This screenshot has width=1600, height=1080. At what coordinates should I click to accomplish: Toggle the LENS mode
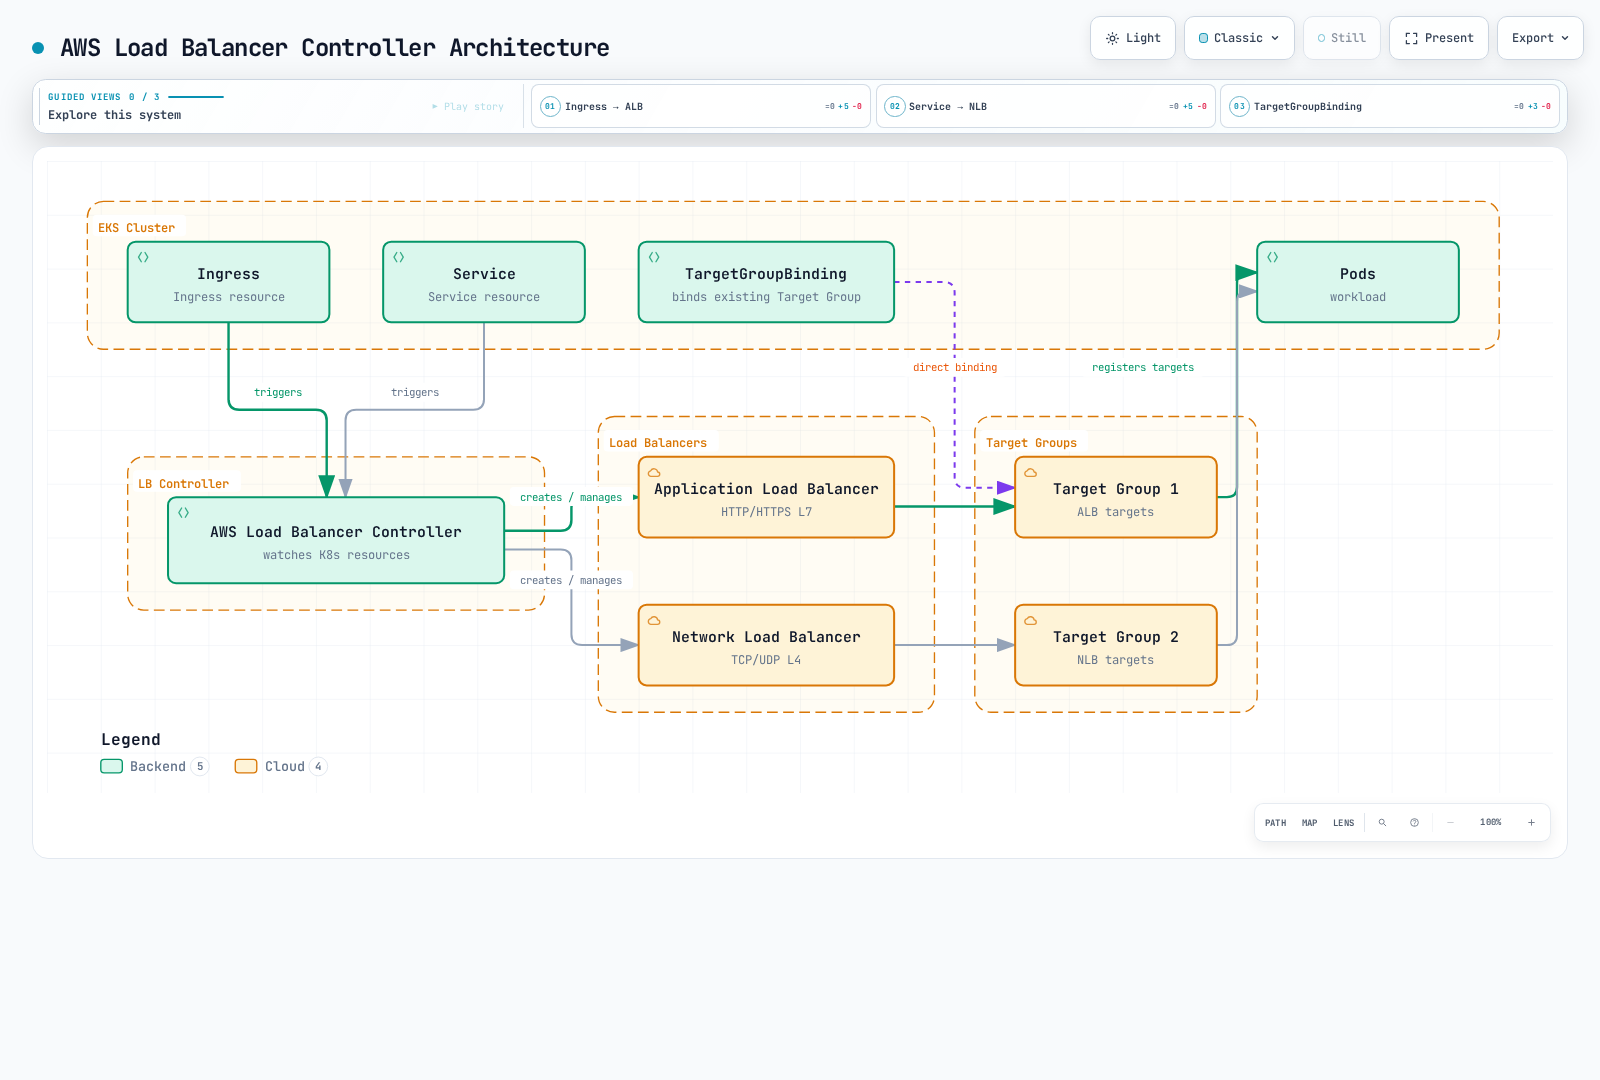coord(1343,823)
